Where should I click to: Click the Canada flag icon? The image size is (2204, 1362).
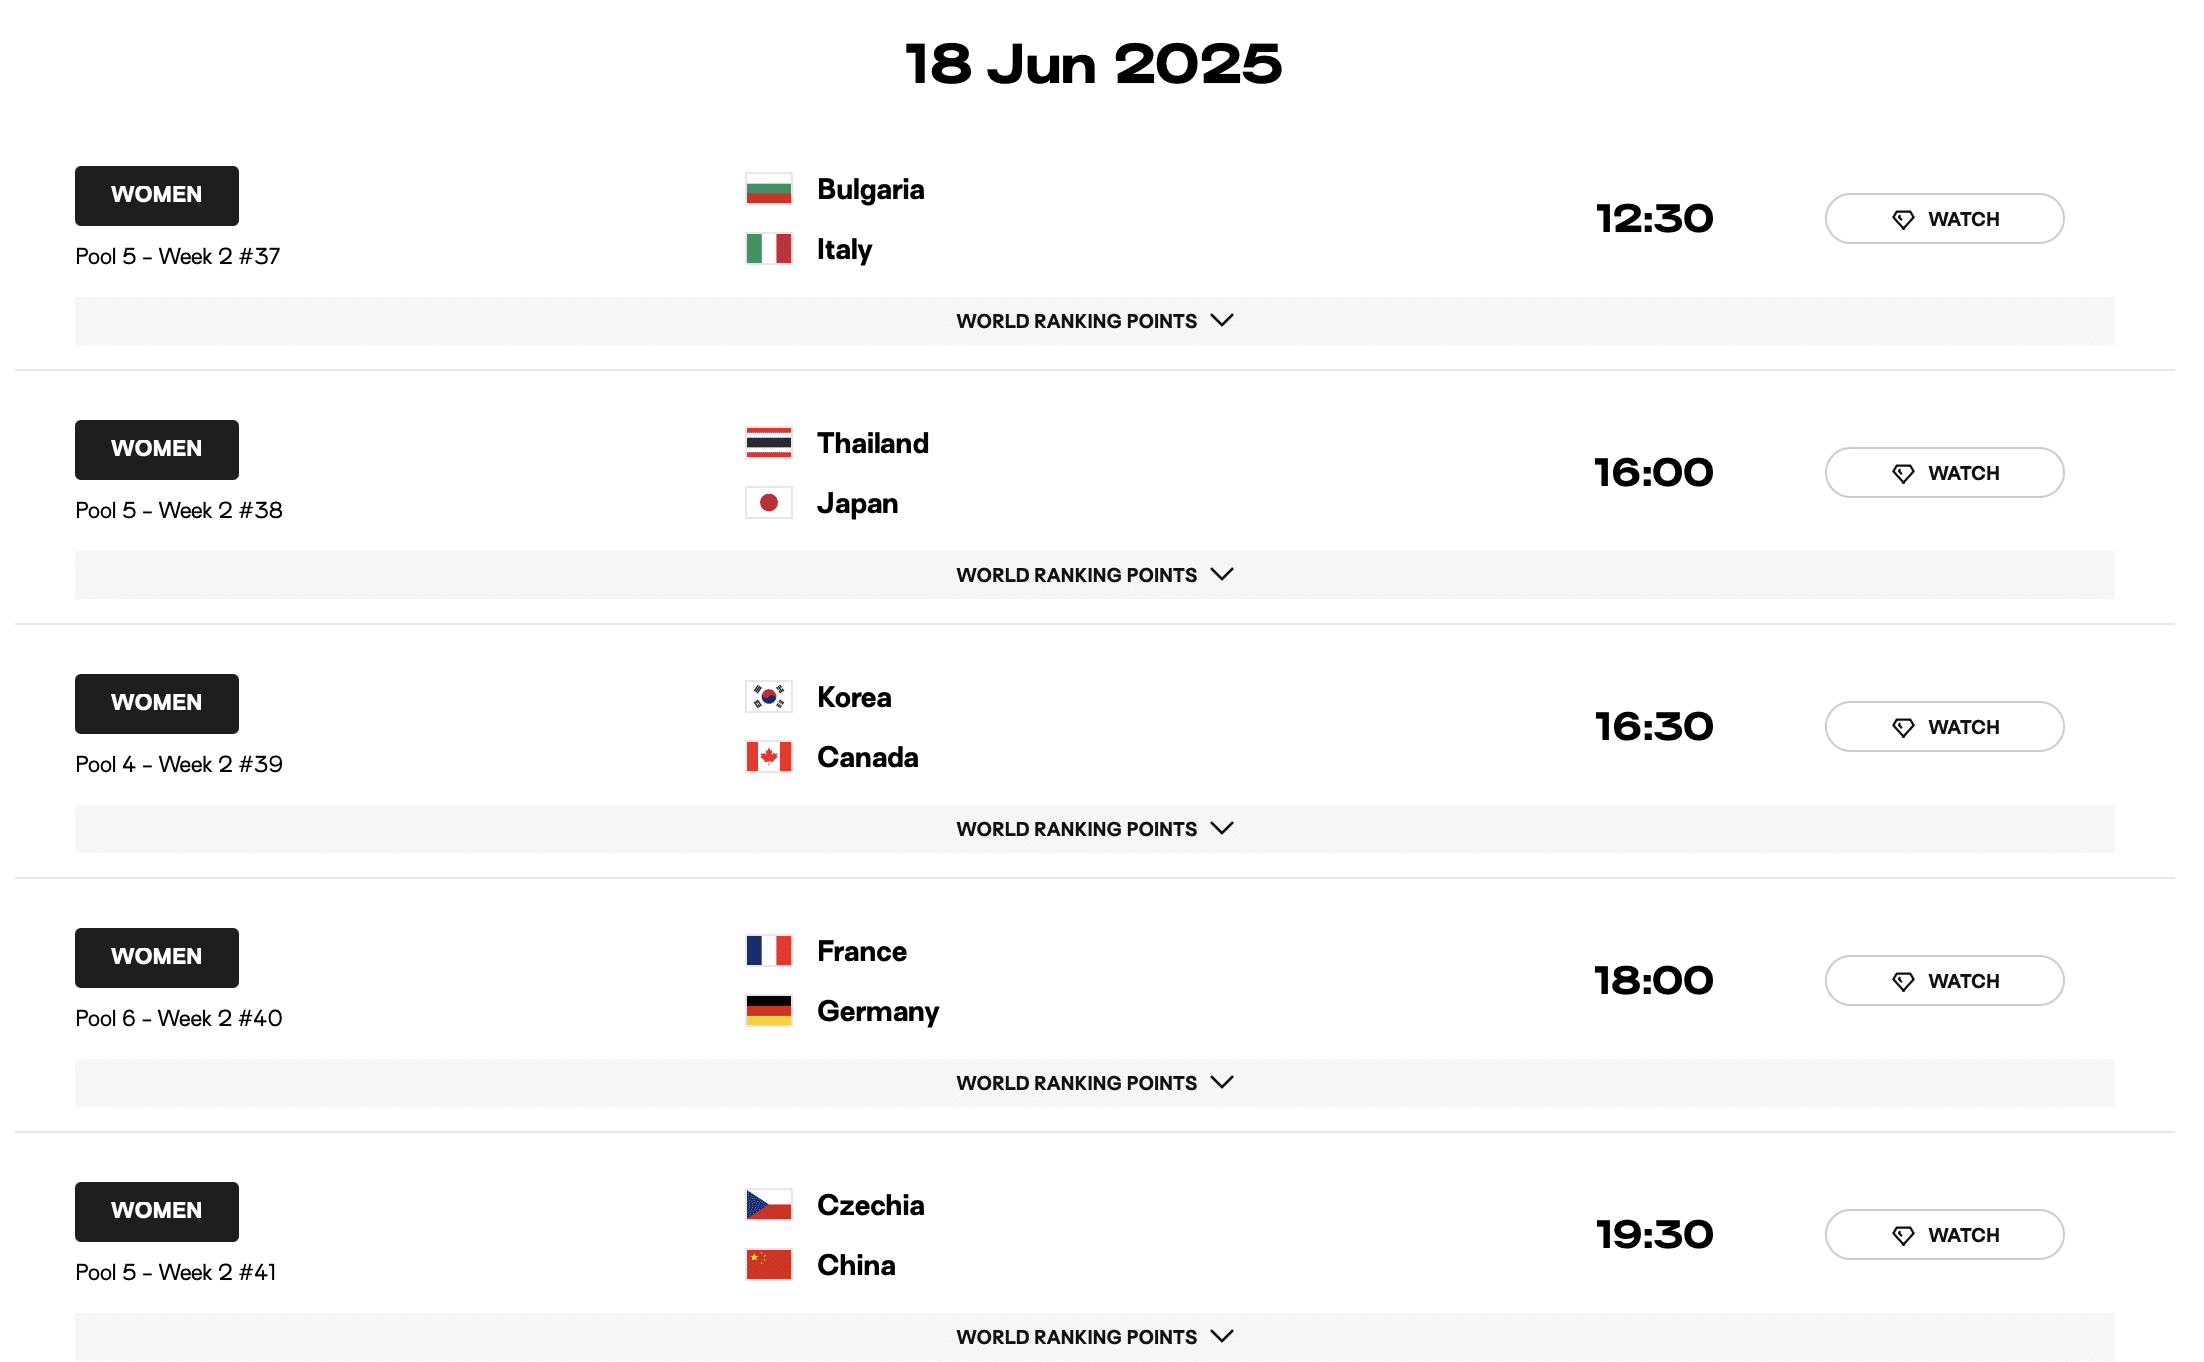(x=768, y=757)
